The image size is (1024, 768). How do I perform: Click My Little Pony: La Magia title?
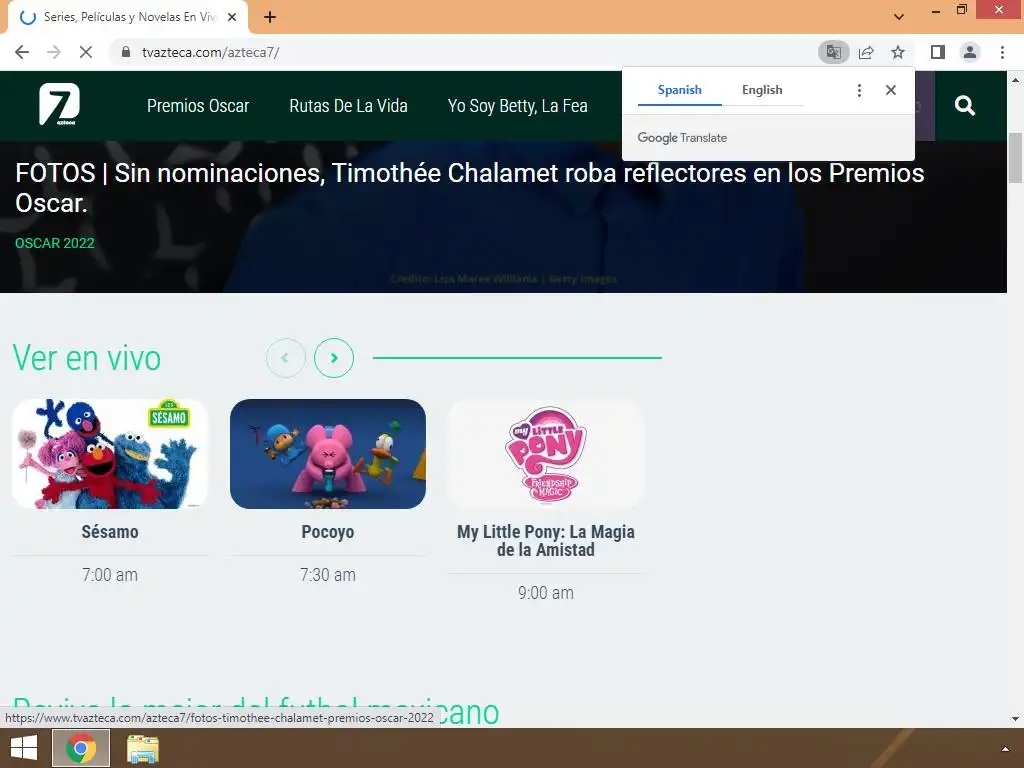[546, 541]
